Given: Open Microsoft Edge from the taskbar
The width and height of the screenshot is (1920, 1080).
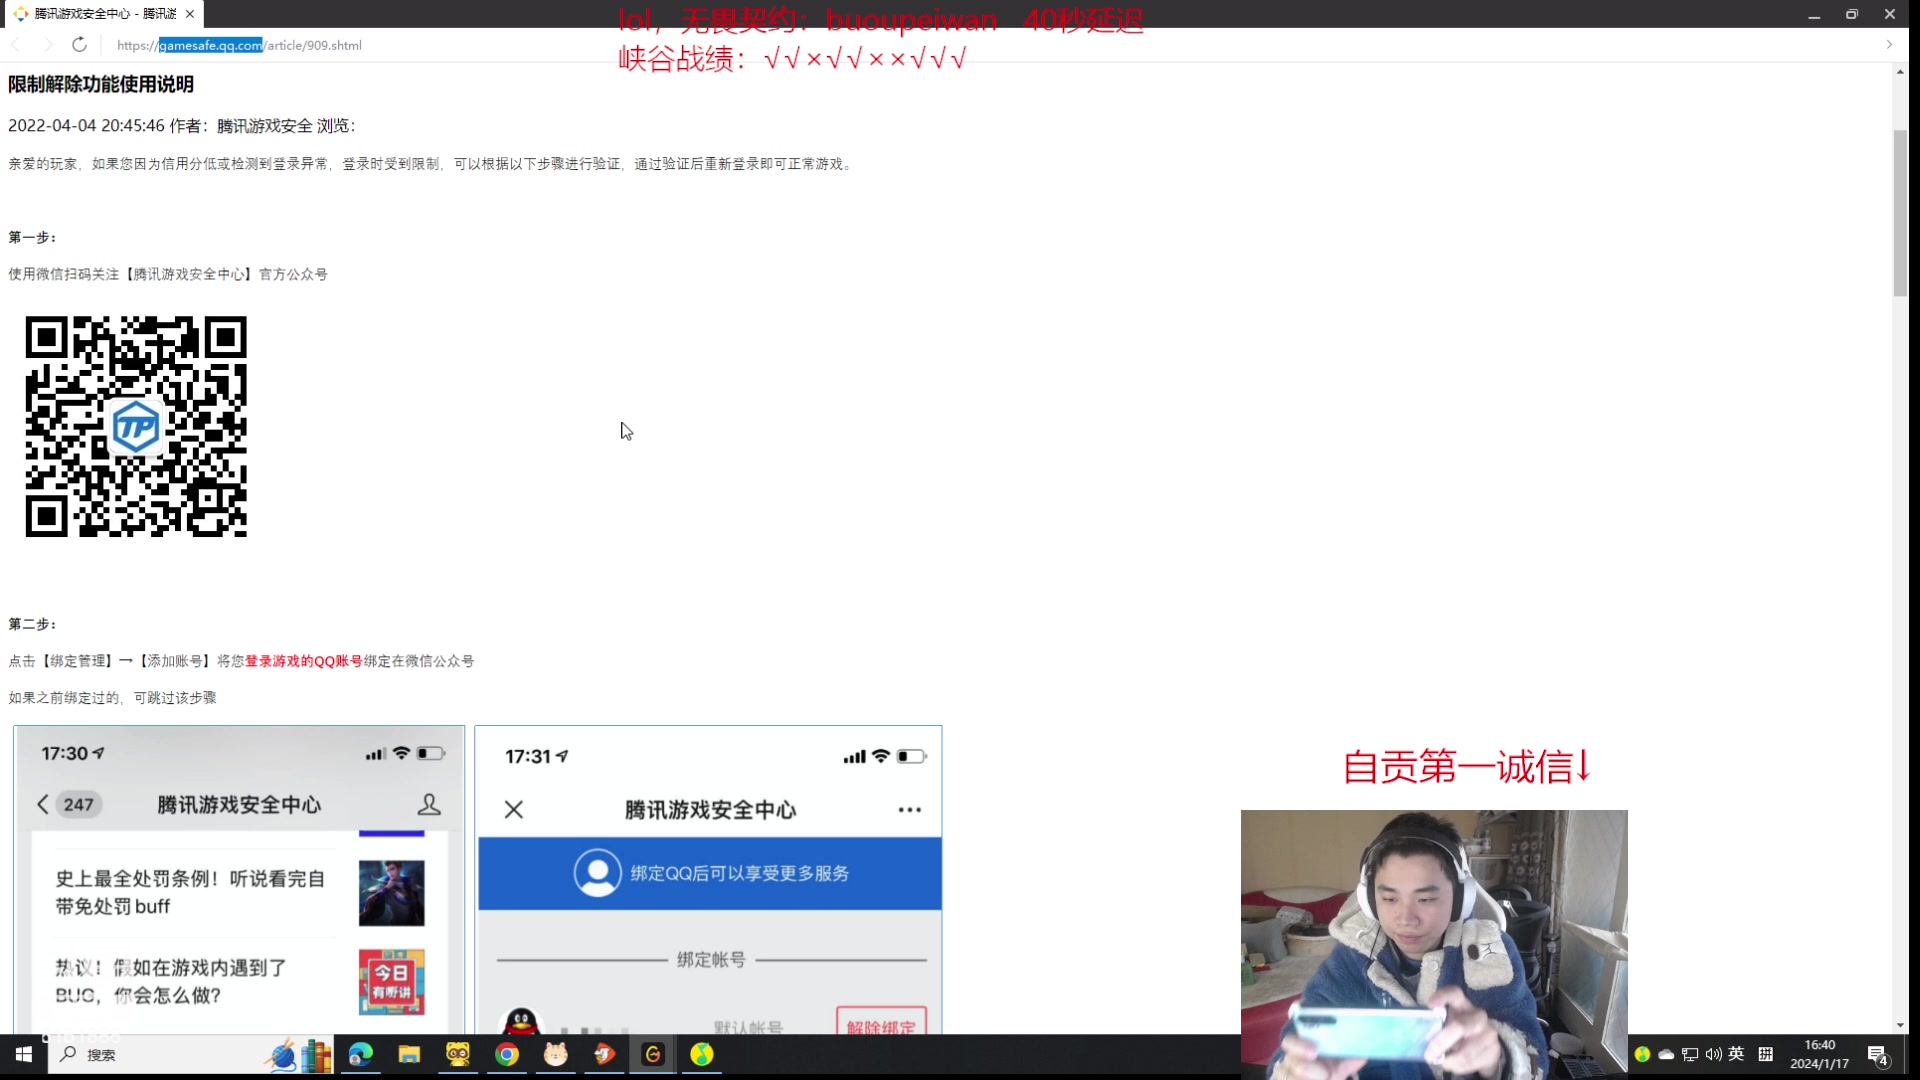Looking at the screenshot, I should [361, 1055].
